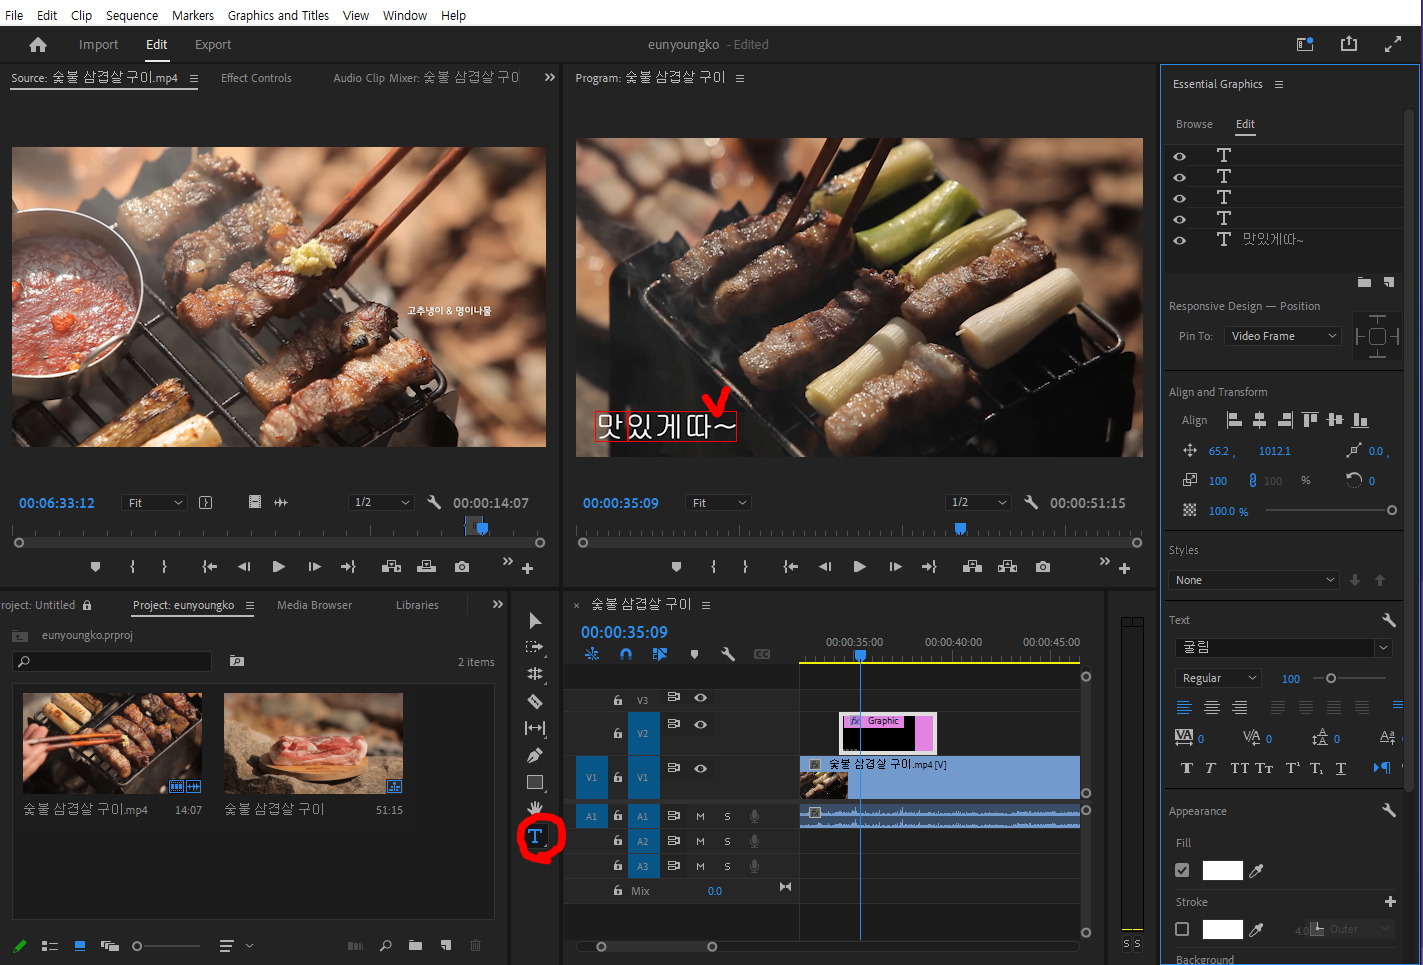Click the Home icon in the header
Viewport: 1423px width, 965px height.
tap(38, 45)
